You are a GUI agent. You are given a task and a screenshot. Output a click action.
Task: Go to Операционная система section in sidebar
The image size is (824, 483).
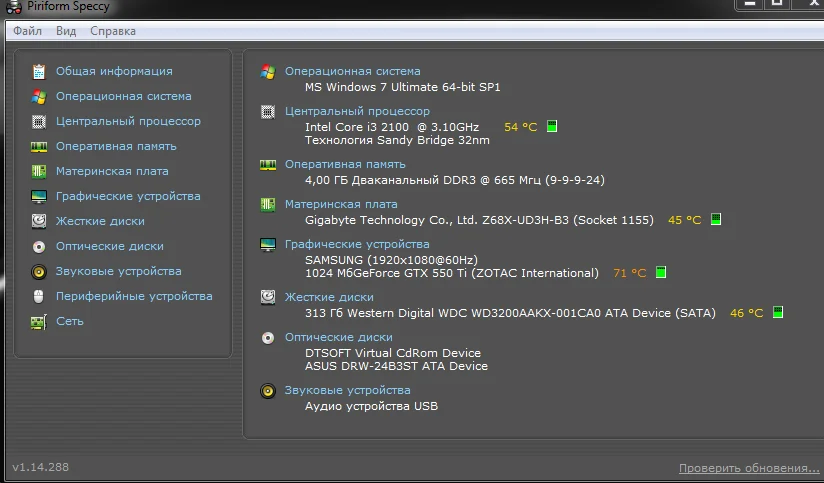pyautogui.click(x=123, y=97)
